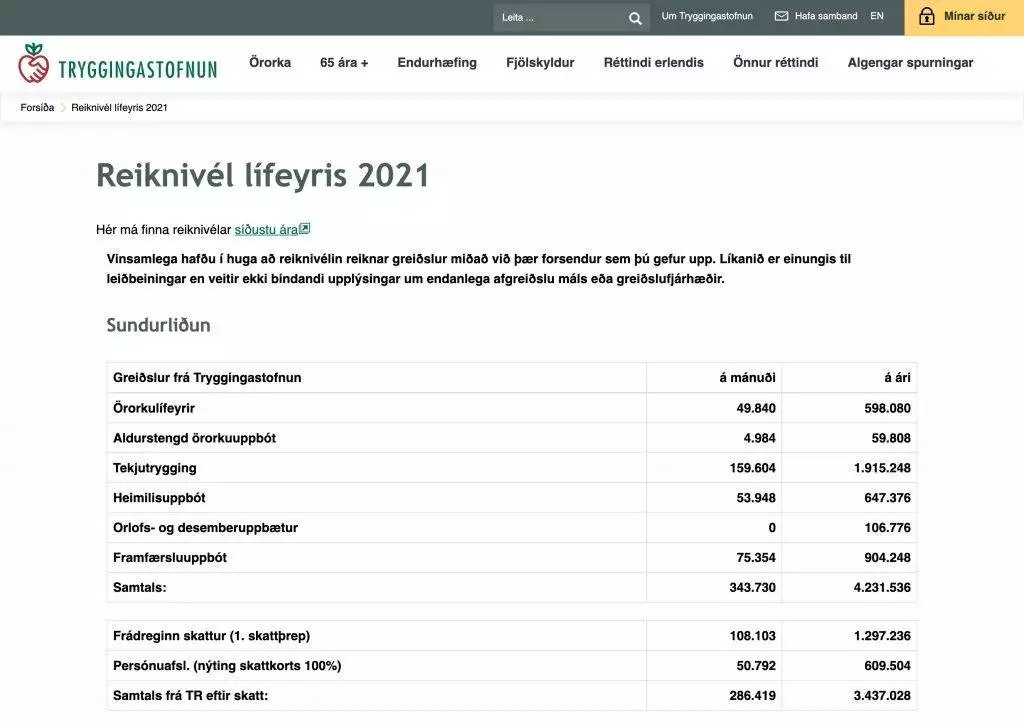
Task: Click the value 108.103
Action: (x=752, y=636)
